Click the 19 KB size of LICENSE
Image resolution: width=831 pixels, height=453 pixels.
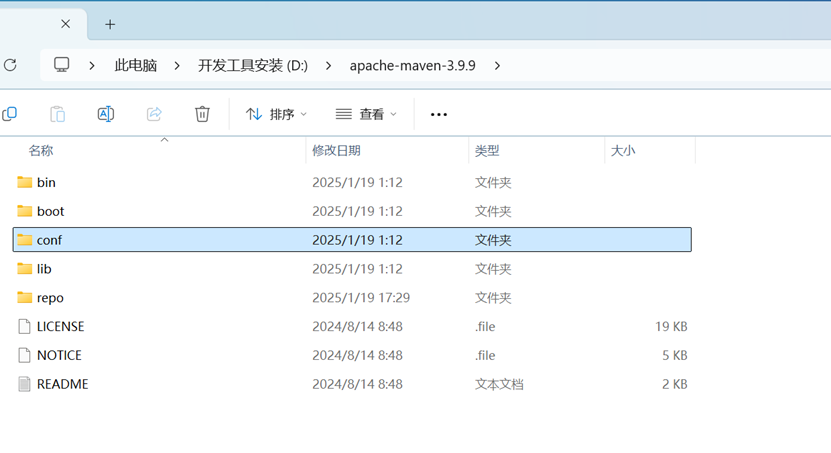[x=671, y=326]
